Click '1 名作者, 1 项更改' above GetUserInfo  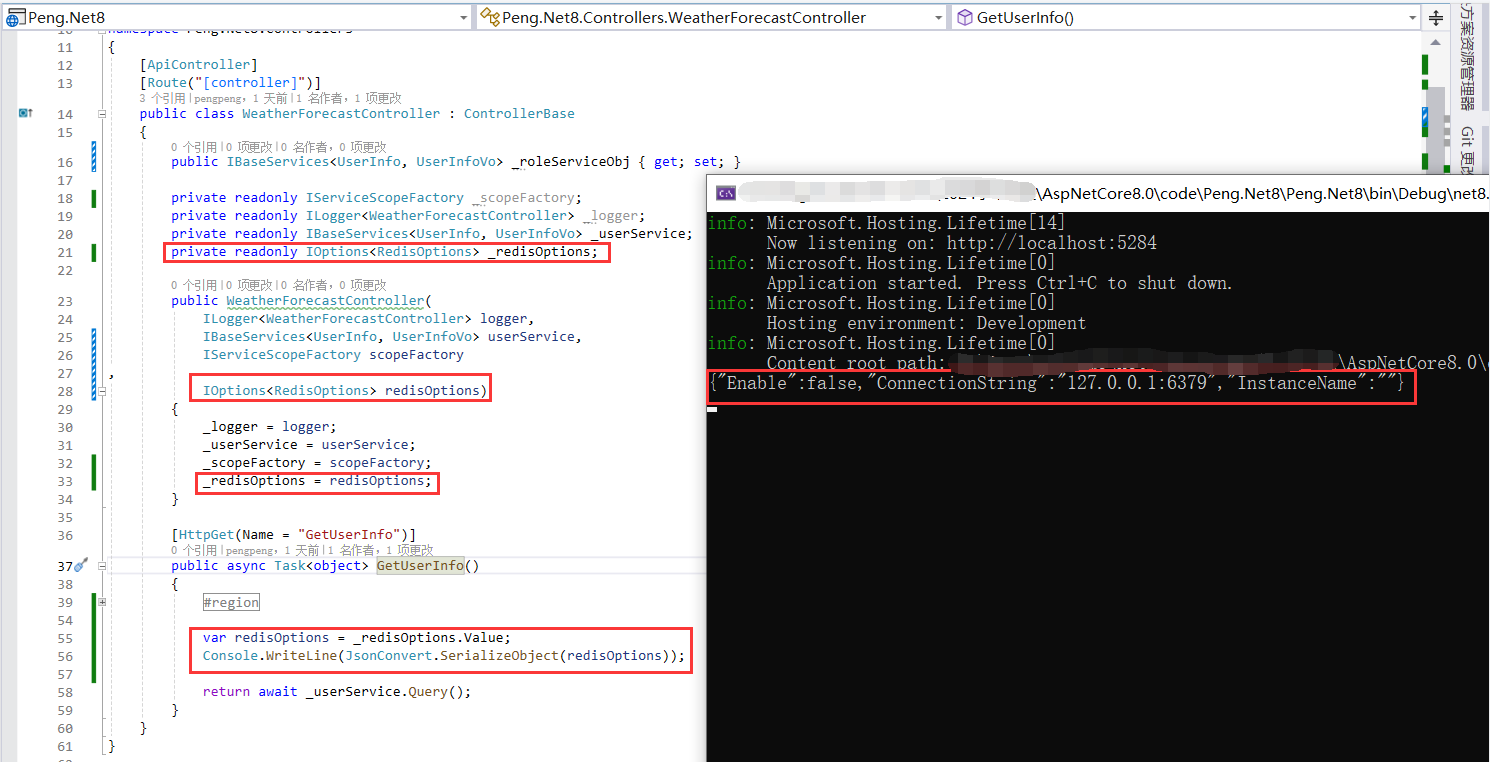[380, 550]
